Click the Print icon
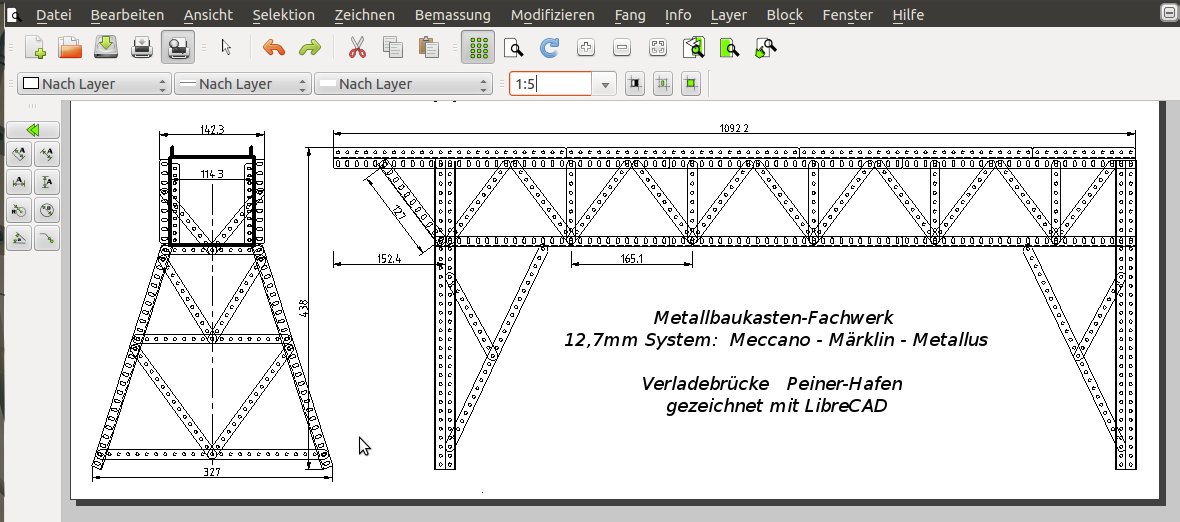1180x522 pixels. (142, 47)
